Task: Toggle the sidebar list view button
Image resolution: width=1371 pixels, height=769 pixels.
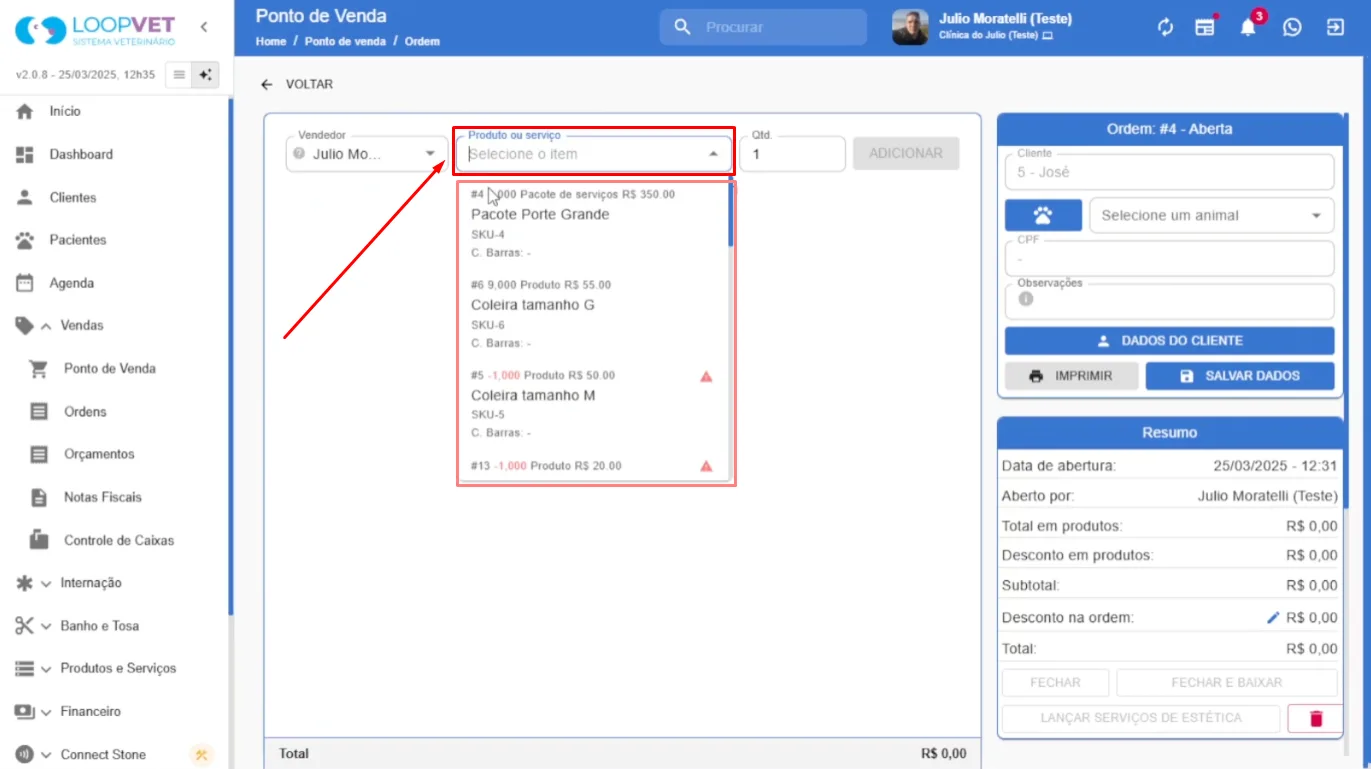Action: coord(179,75)
